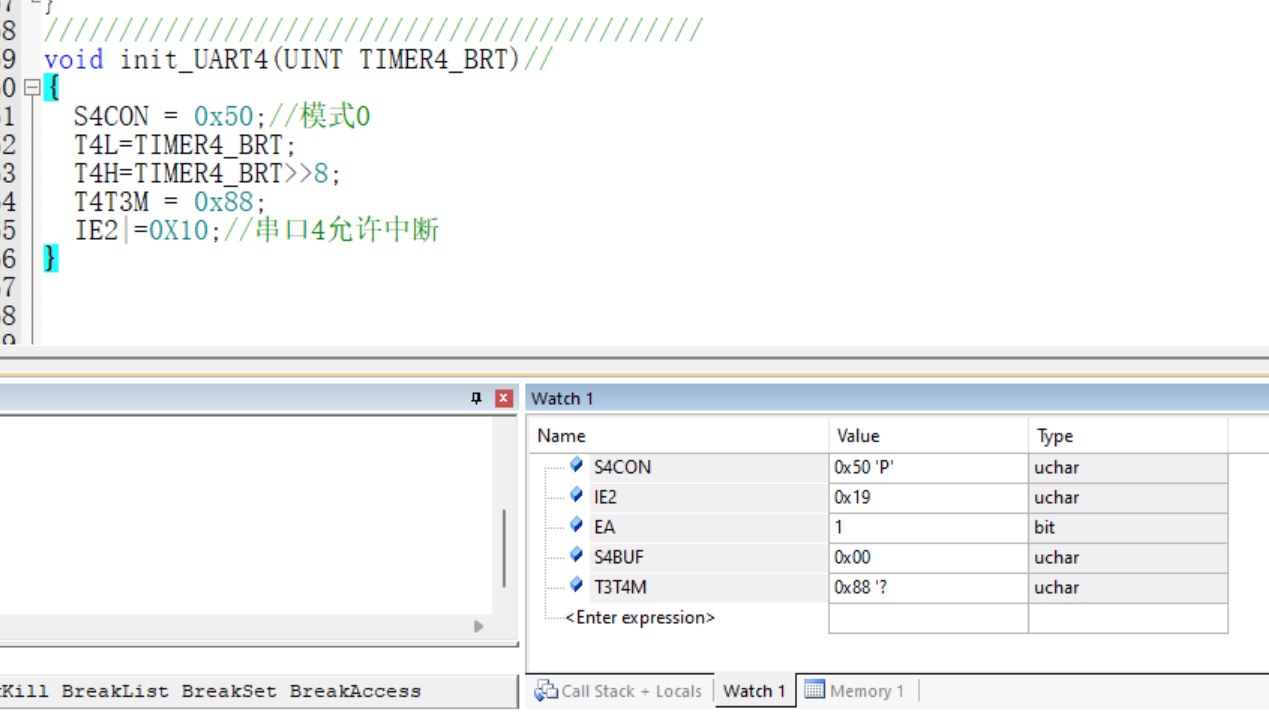Click the EA value cell showing 1
The image size is (1269, 714).
coord(927,527)
